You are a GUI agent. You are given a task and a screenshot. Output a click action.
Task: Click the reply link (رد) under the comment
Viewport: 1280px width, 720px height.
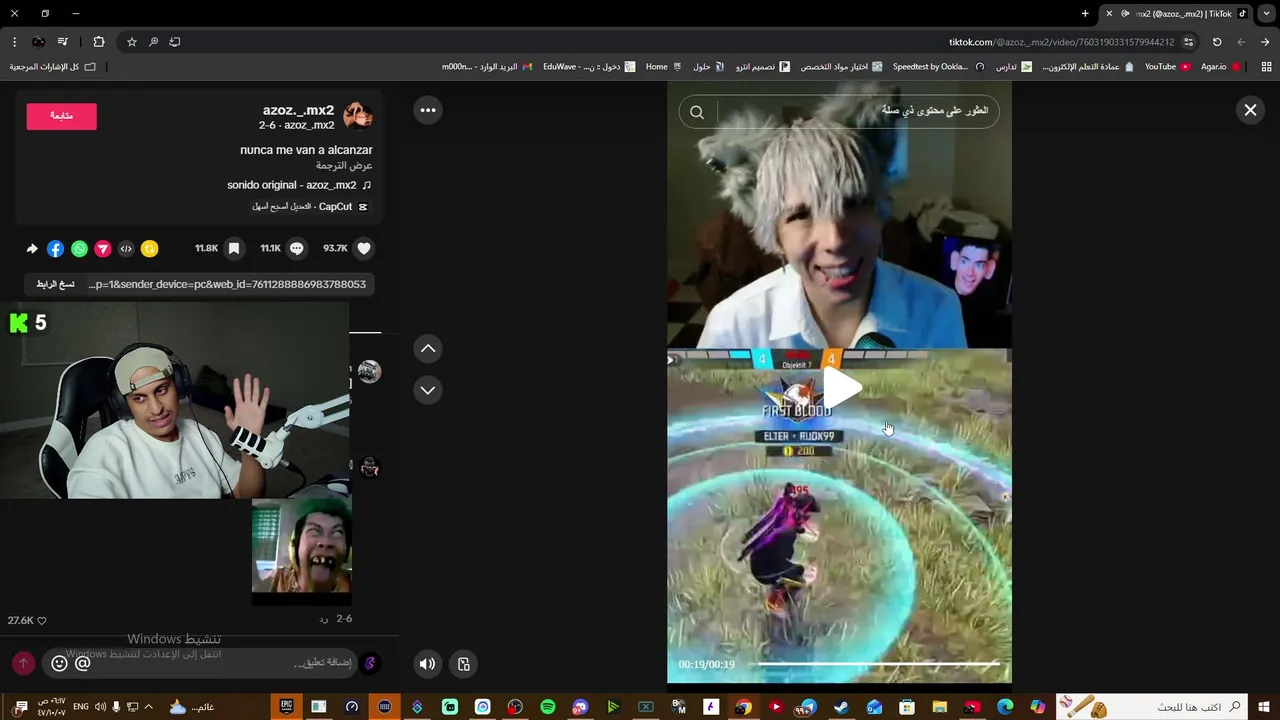point(324,619)
